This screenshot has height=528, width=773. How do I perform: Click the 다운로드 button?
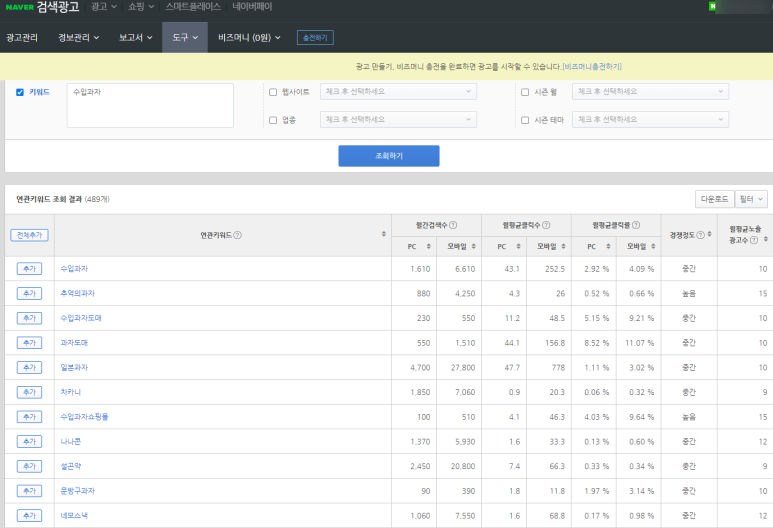coord(714,199)
